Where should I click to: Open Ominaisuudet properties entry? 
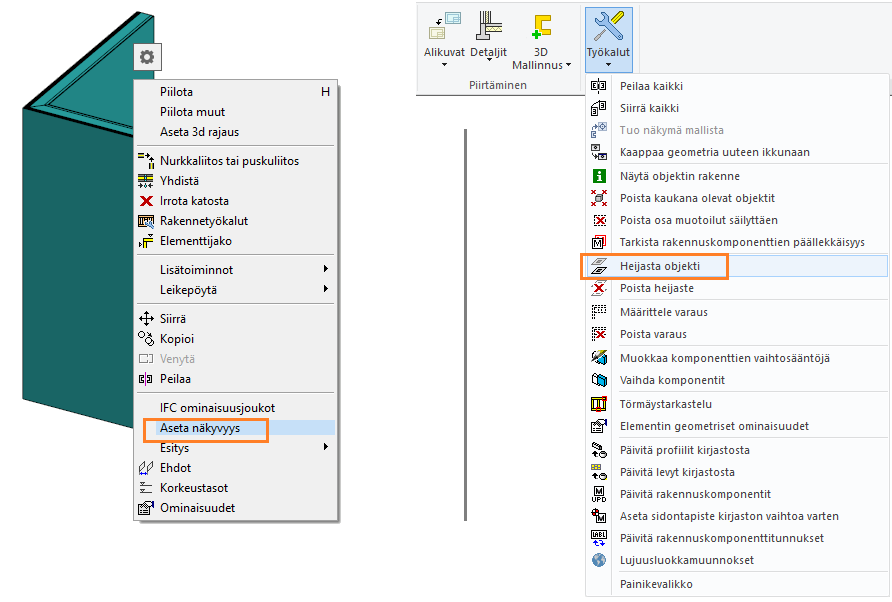click(198, 508)
